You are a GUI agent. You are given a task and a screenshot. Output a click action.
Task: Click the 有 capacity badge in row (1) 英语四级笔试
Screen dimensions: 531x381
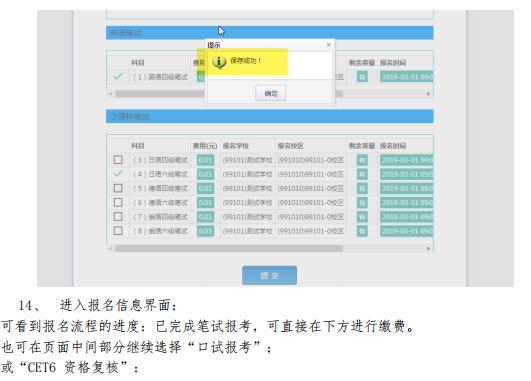pyautogui.click(x=362, y=77)
